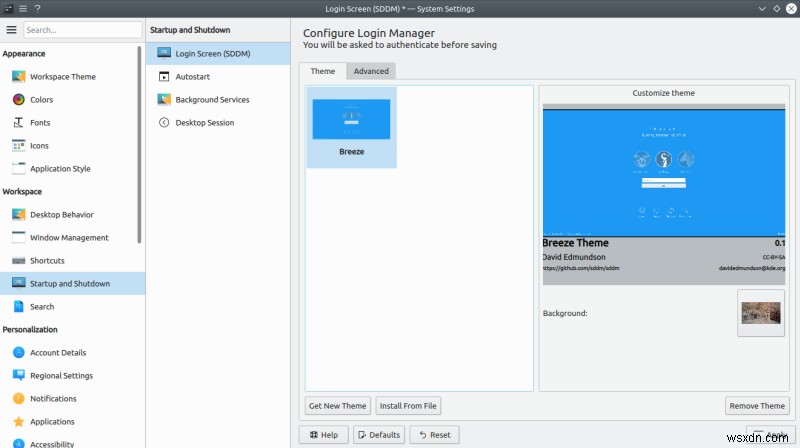Click the Remove Theme button
Image resolution: width=800 pixels, height=448 pixels.
pos(757,406)
